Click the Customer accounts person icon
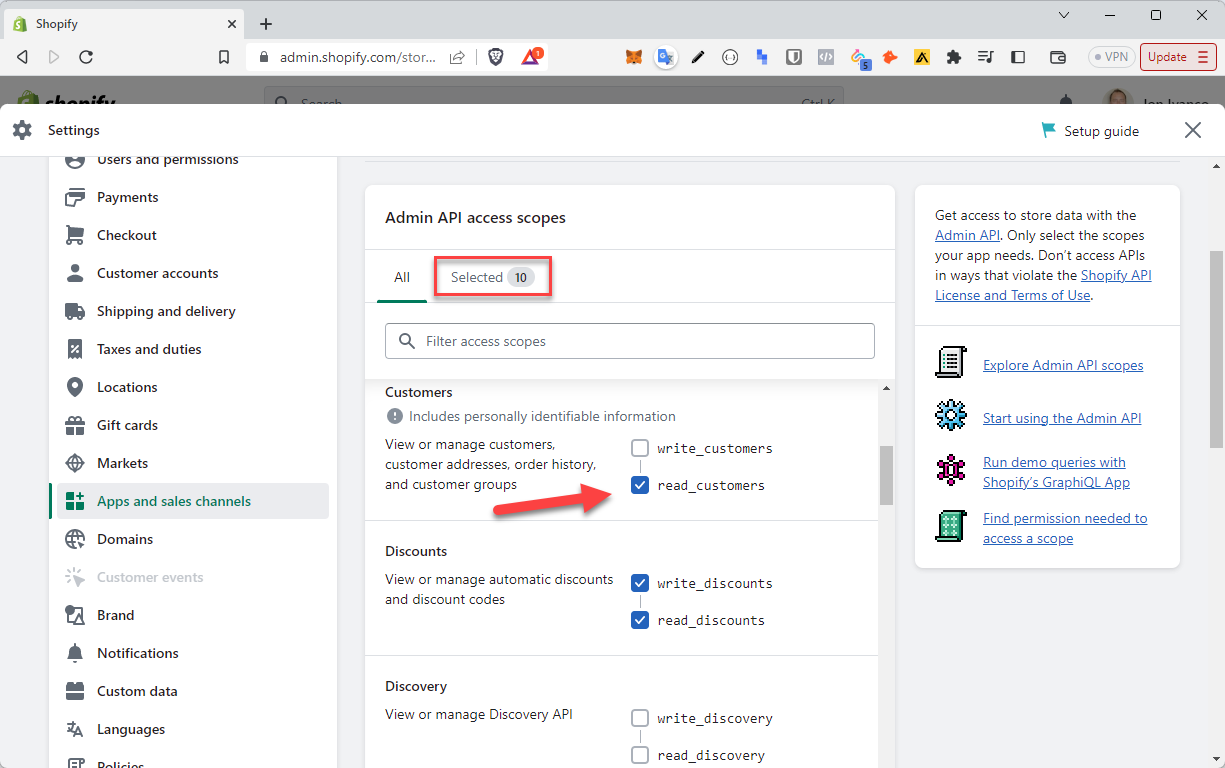 (x=75, y=273)
